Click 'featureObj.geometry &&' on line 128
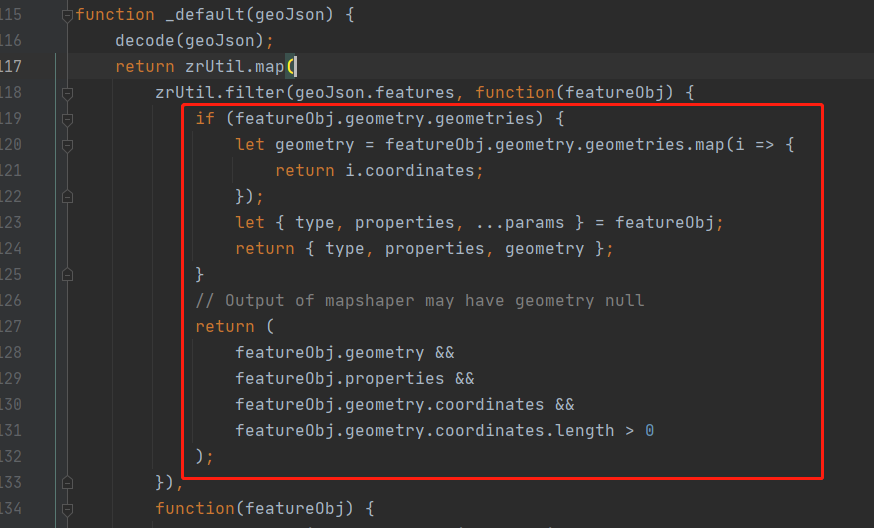The image size is (874, 528). click(344, 352)
